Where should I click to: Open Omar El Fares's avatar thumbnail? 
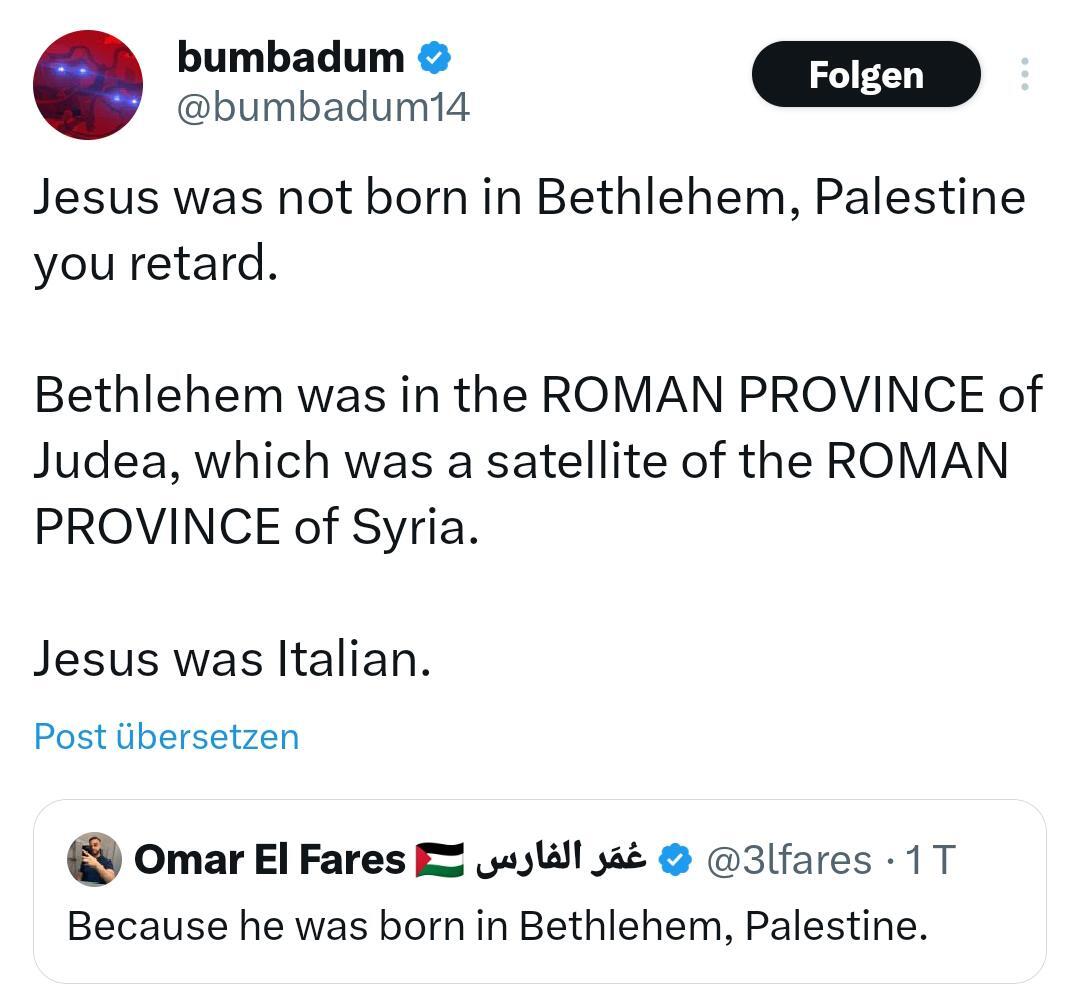pyautogui.click(x=94, y=859)
